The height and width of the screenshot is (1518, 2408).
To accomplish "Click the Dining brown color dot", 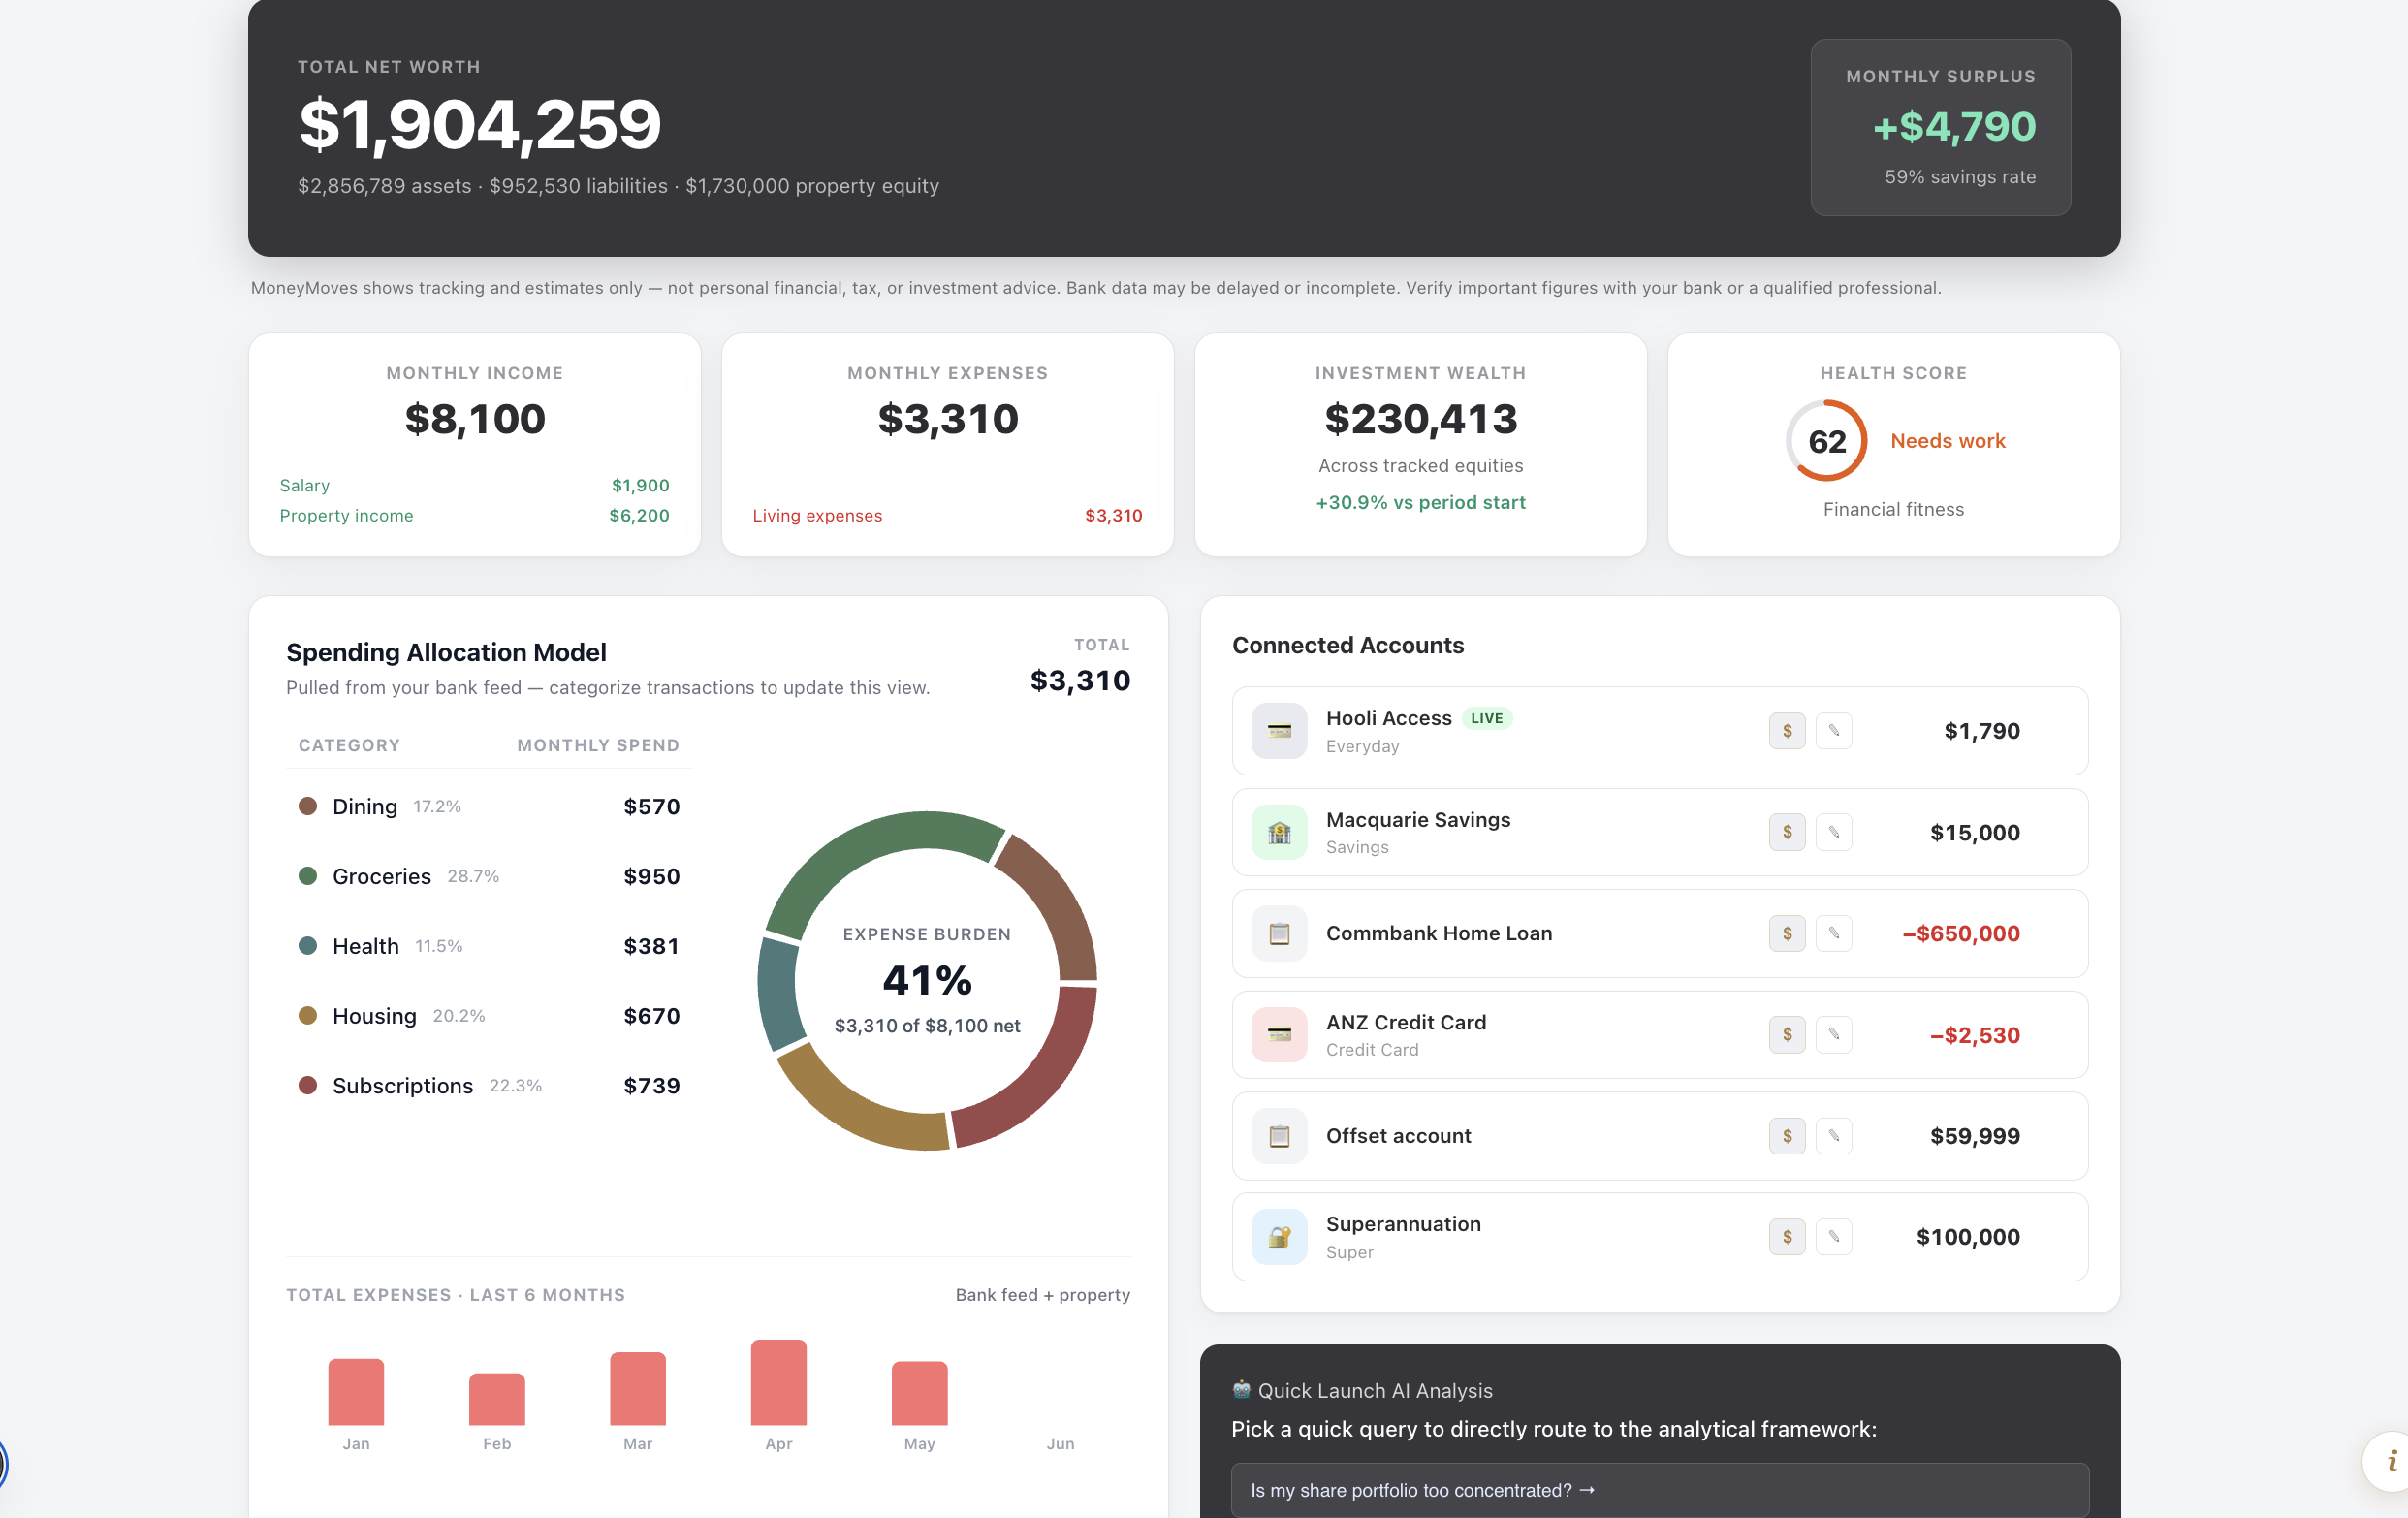I will (308, 806).
